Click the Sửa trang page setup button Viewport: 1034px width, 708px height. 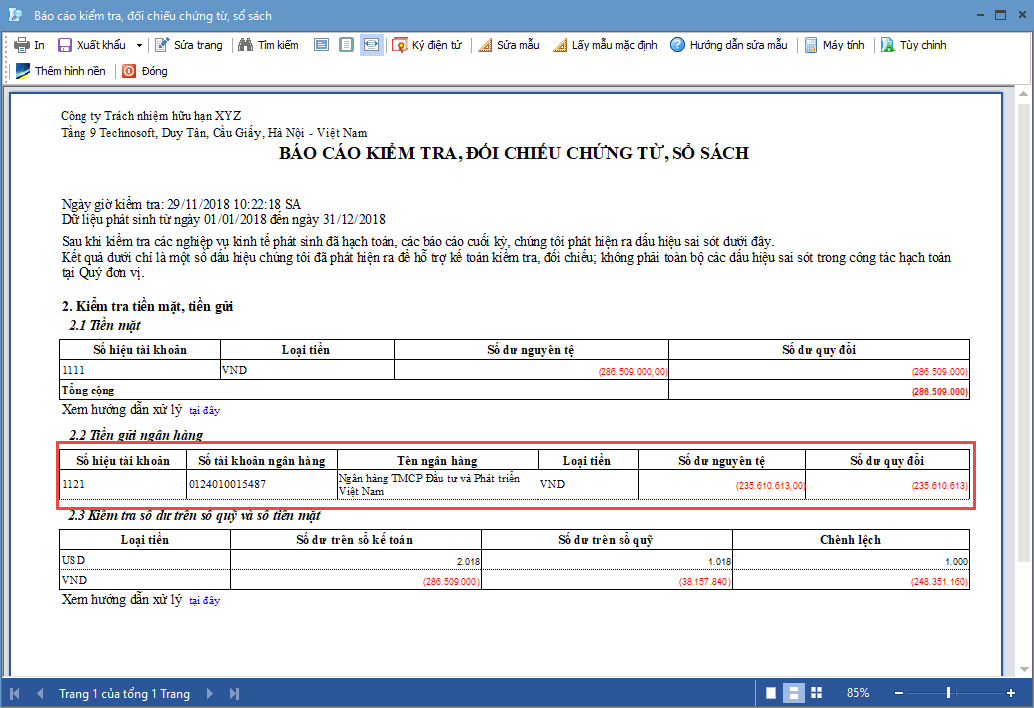[189, 45]
